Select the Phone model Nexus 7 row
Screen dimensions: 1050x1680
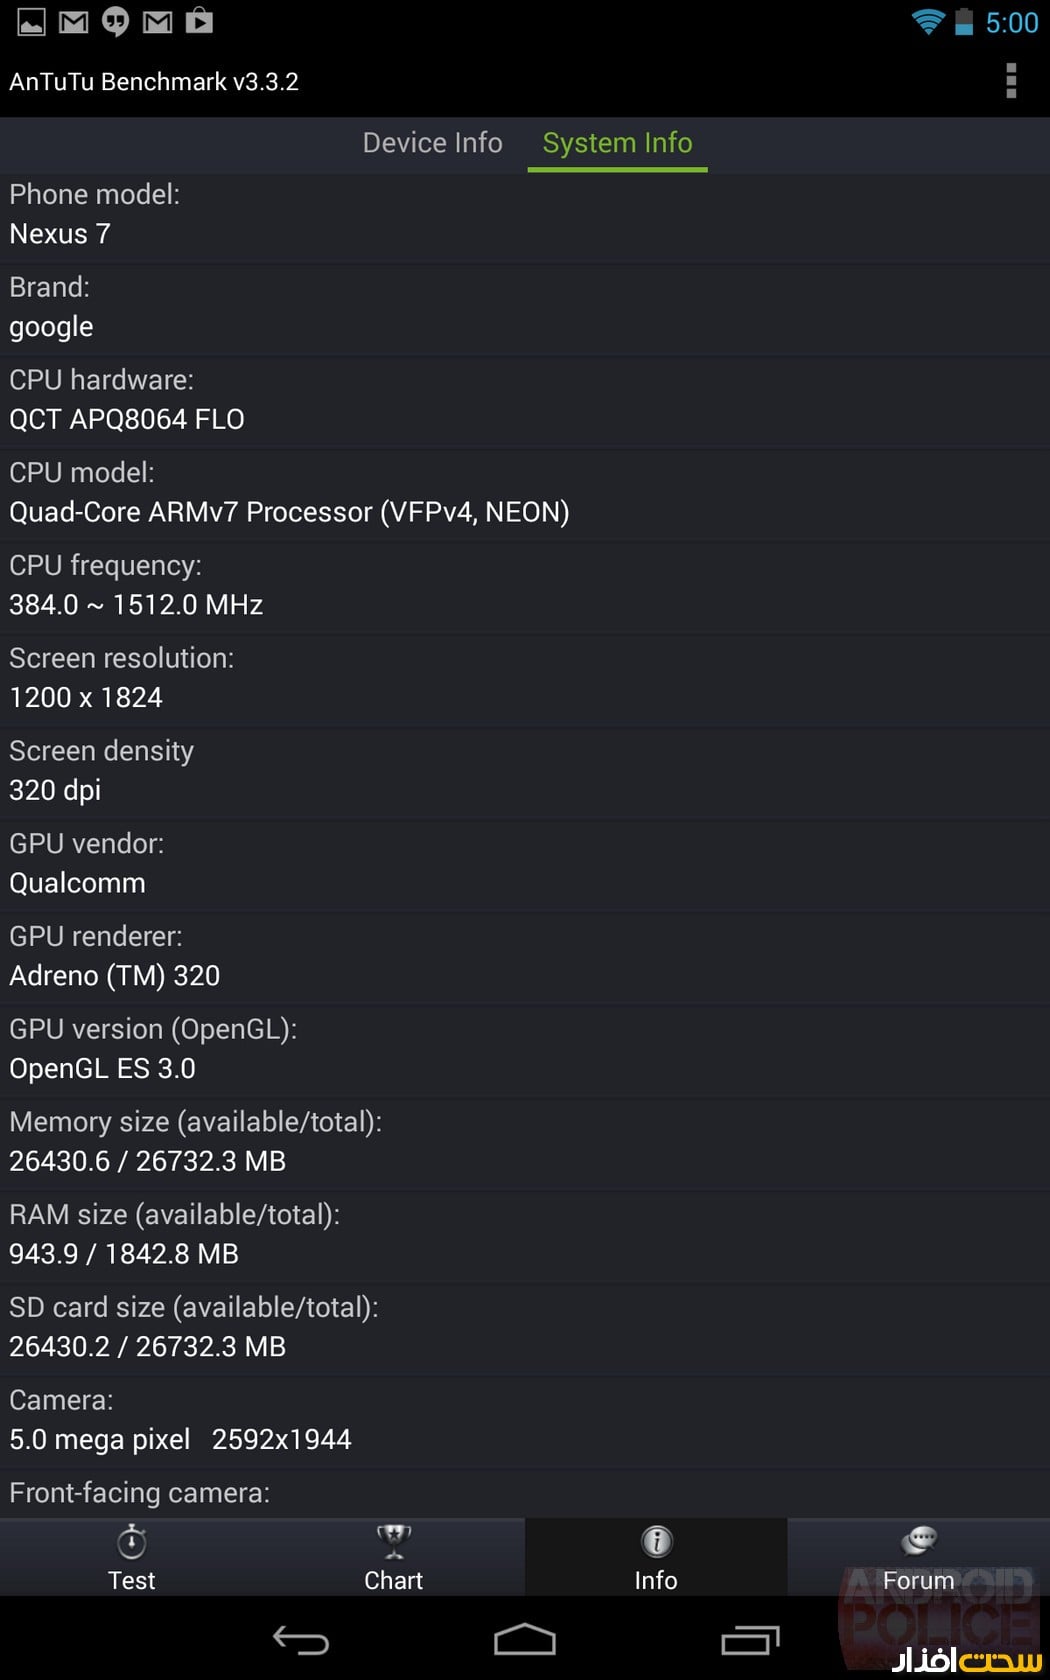click(525, 214)
